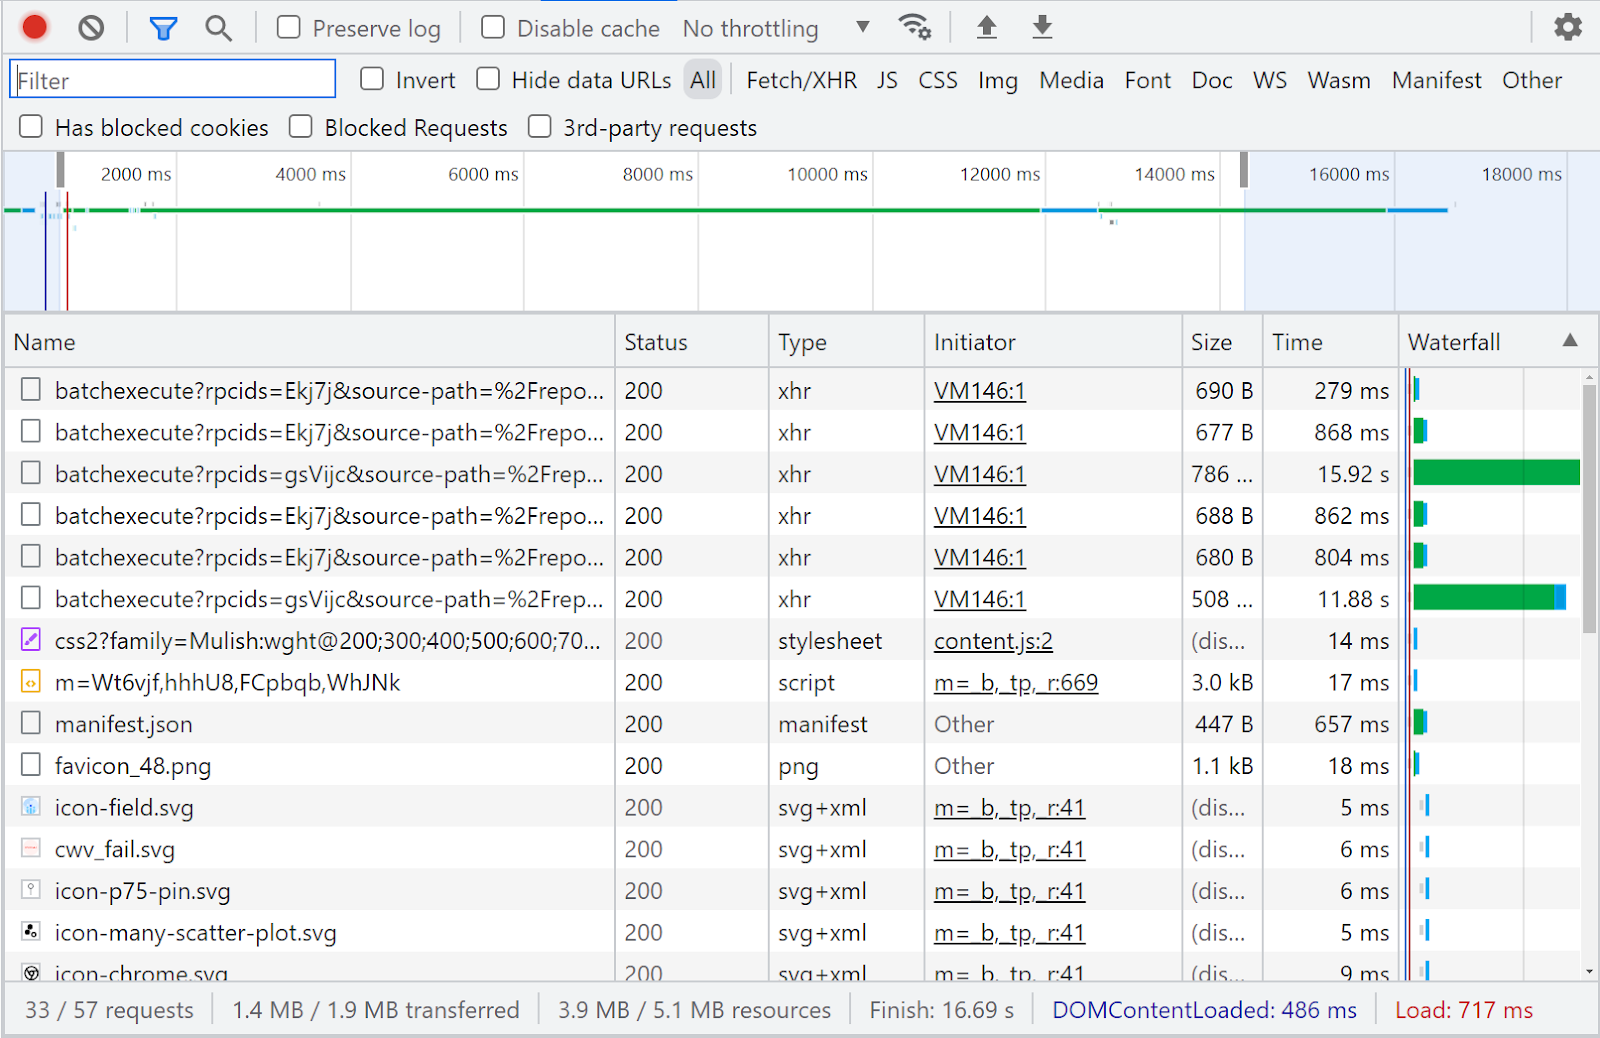
Task: Open VM146:1 link in 15.92 s row
Action: click(x=980, y=474)
